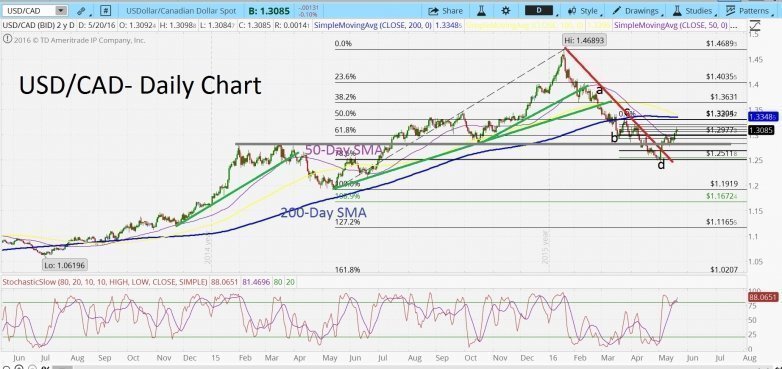The width and height of the screenshot is (782, 369).
Task: Open the Drawings menu
Action: [x=638, y=10]
